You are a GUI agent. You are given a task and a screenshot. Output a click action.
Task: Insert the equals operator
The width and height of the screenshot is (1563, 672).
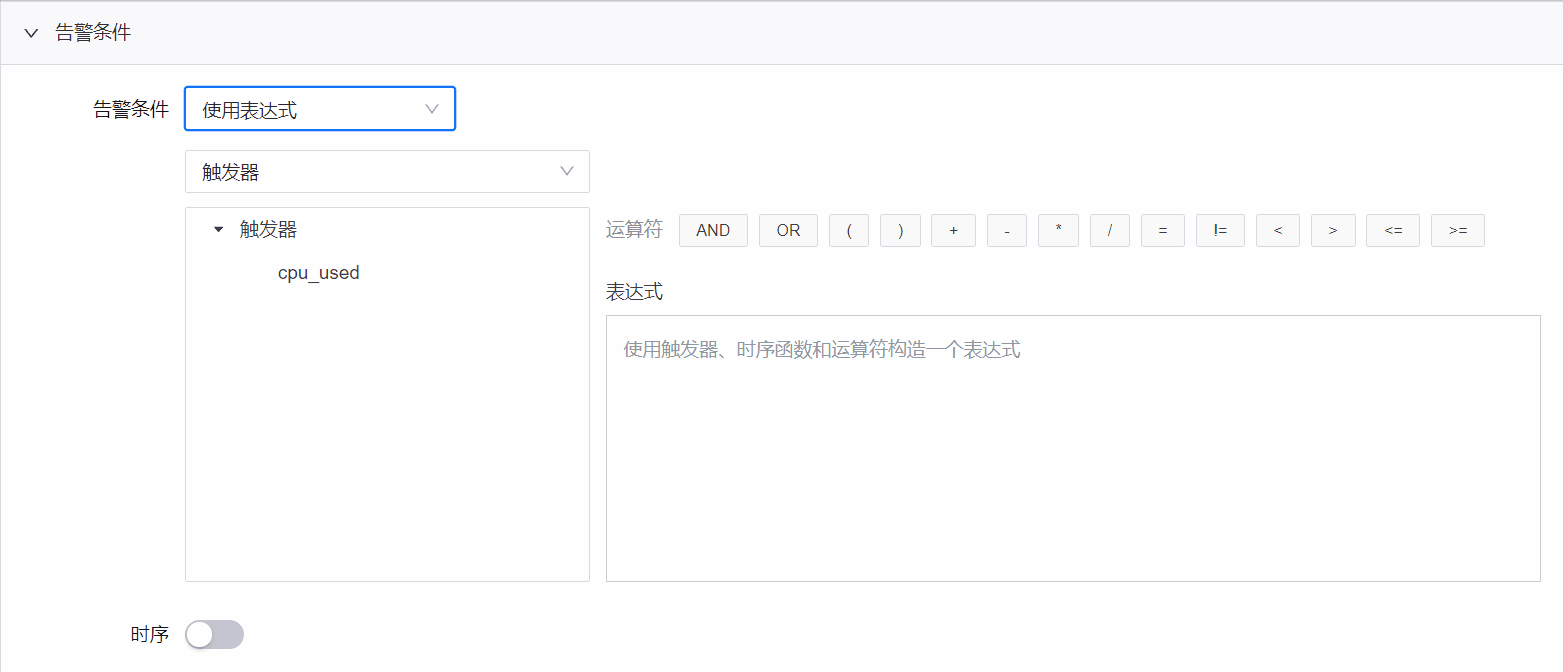1162,230
